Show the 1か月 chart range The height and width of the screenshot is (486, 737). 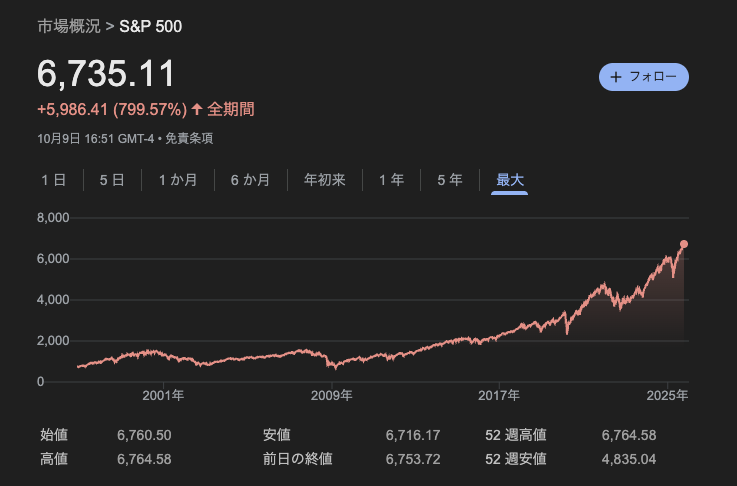click(x=177, y=180)
